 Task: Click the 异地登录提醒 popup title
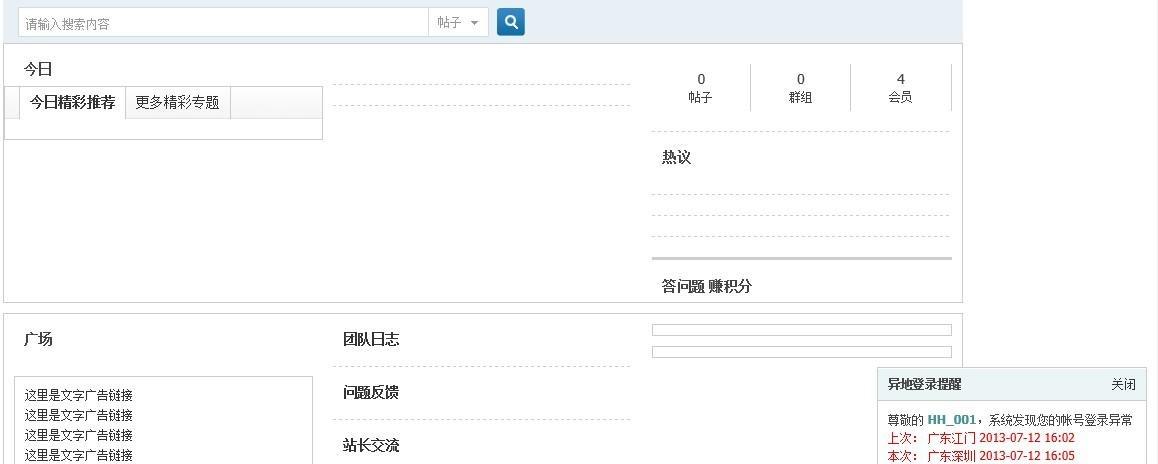click(925, 384)
